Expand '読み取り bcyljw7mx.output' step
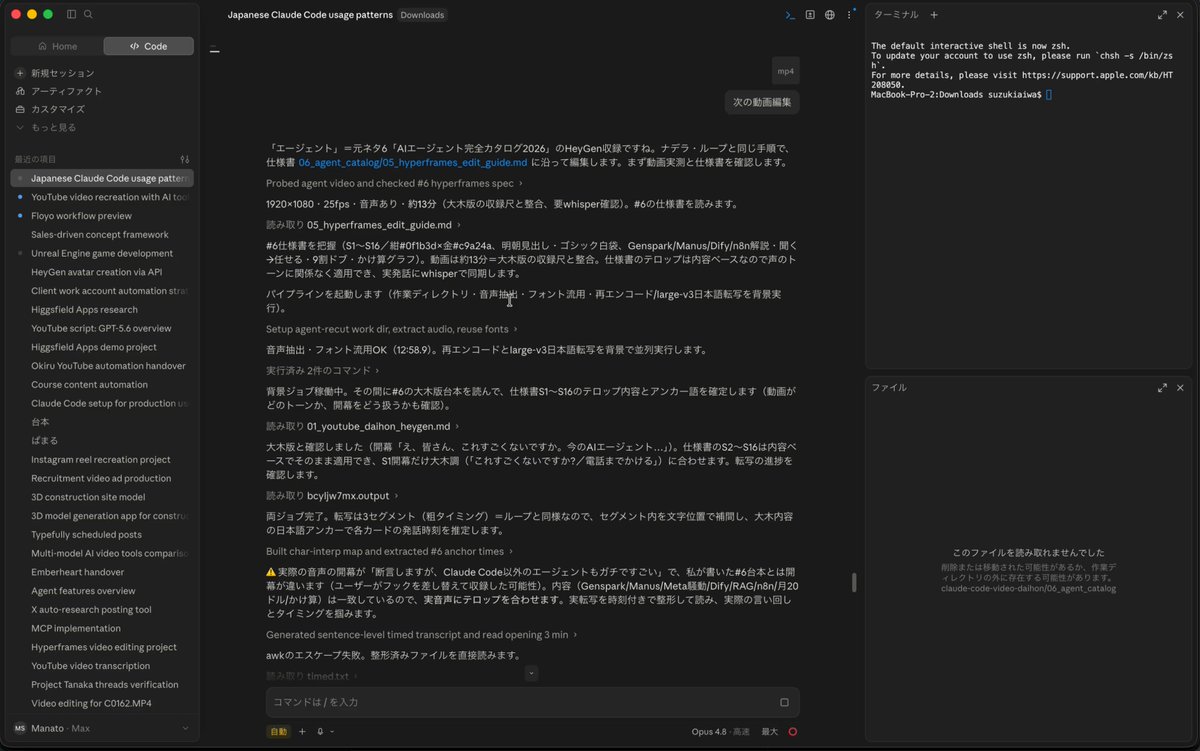Screen dimensions: 1200x751 point(332,495)
